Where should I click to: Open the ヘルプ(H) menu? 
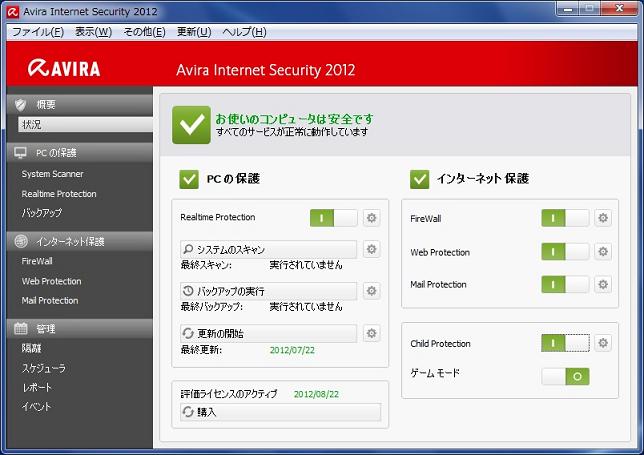click(x=244, y=32)
